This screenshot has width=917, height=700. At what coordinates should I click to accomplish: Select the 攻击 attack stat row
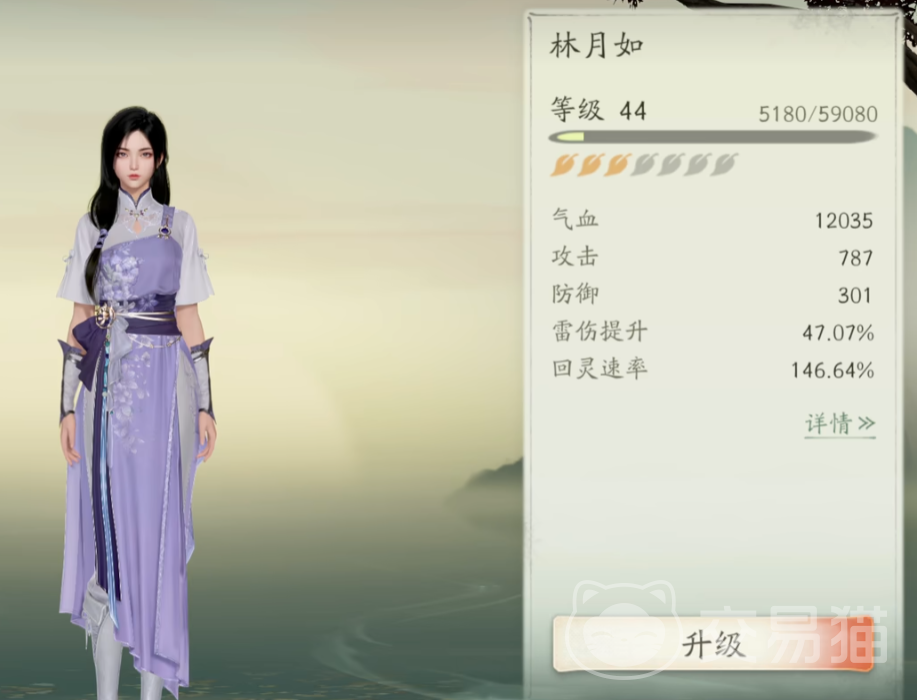(712, 257)
